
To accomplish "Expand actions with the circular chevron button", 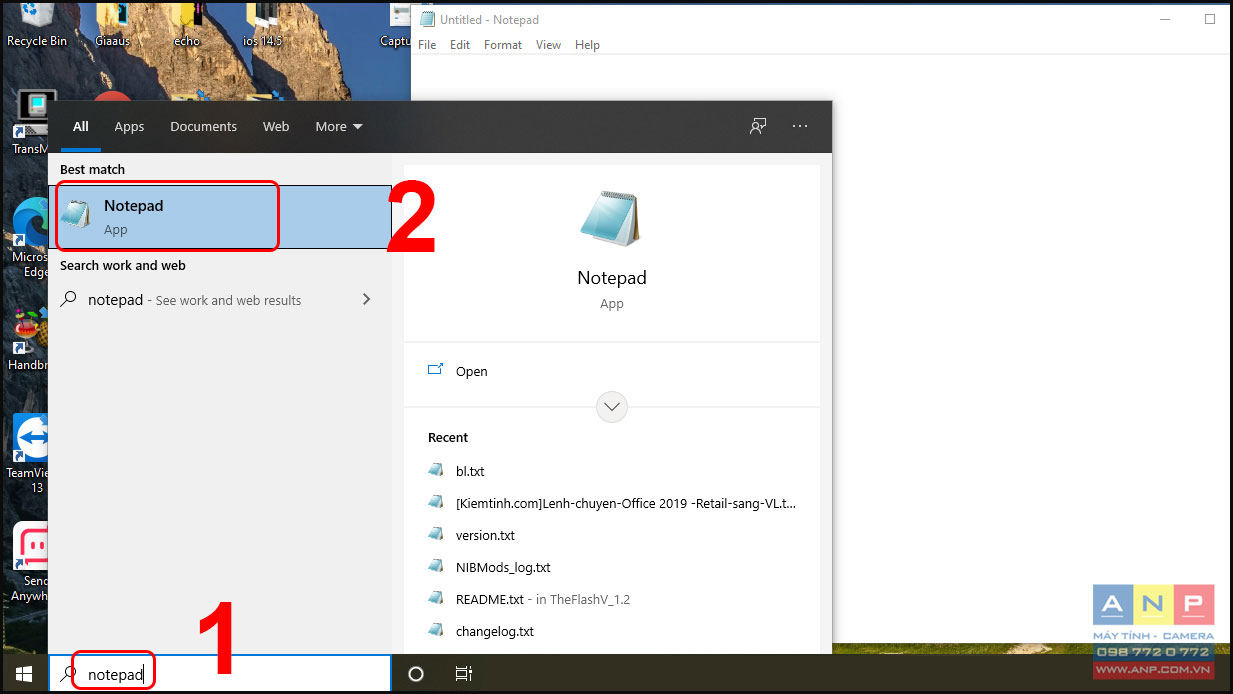I will point(611,407).
